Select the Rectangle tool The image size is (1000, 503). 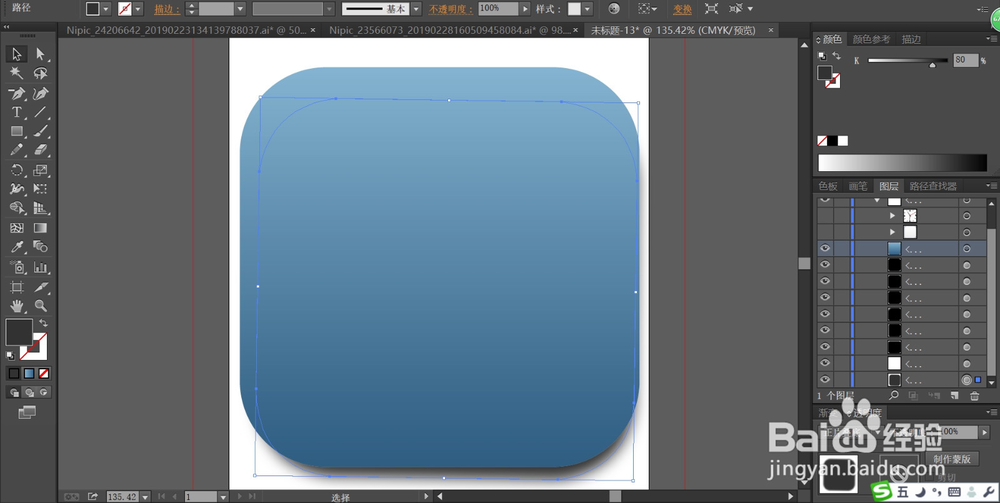[17, 131]
